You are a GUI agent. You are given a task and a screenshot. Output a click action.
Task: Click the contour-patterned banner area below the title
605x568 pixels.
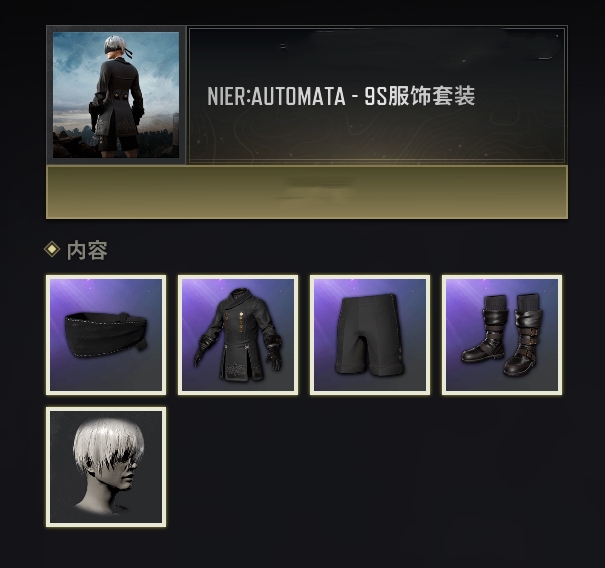click(x=376, y=135)
